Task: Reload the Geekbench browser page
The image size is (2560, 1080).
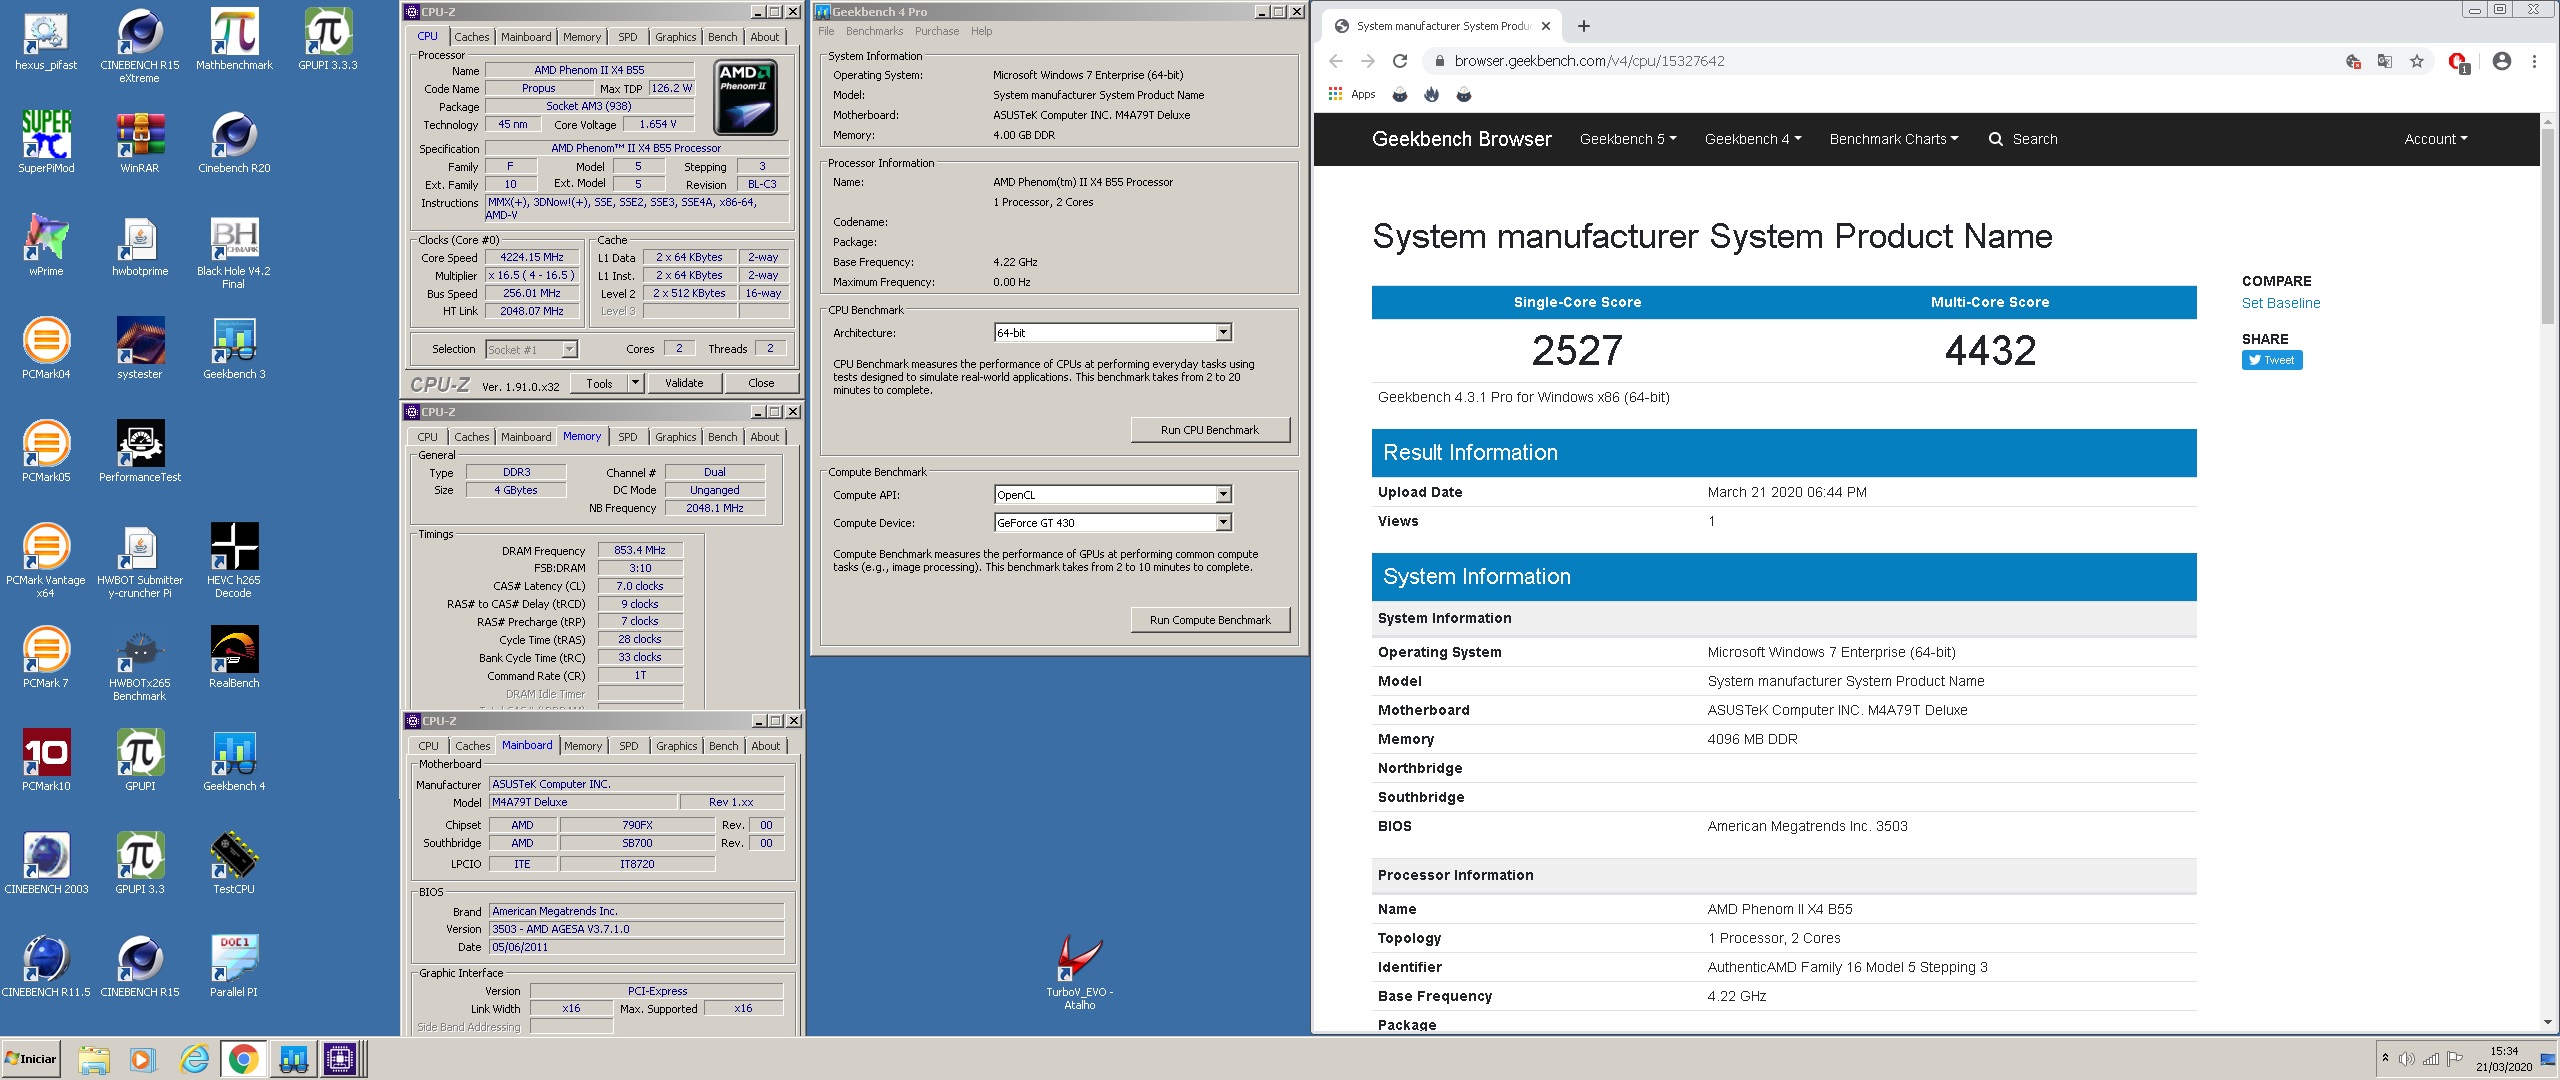Action: (x=1400, y=61)
